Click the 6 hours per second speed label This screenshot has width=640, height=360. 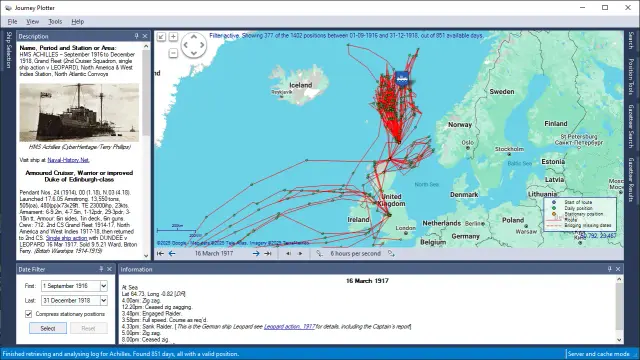coord(356,253)
